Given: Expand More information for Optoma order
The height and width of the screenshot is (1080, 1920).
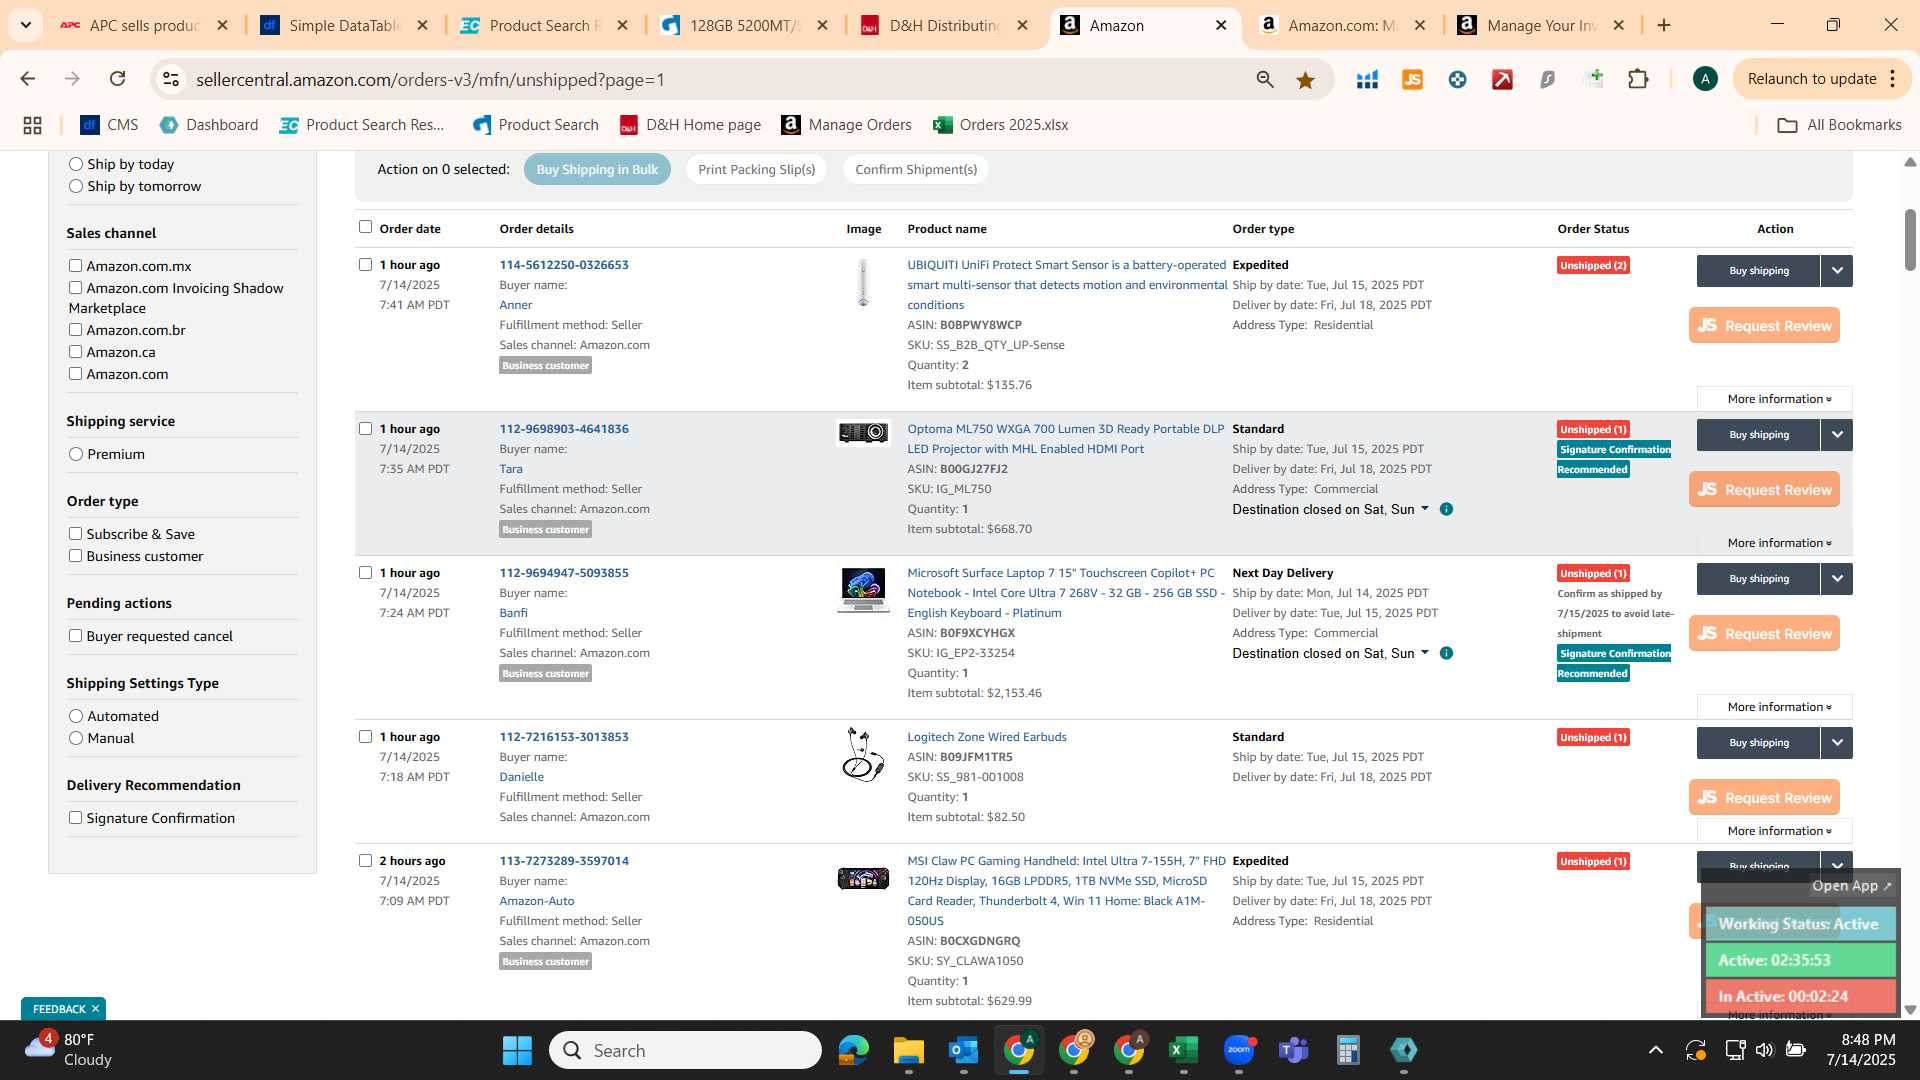Looking at the screenshot, I should coord(1775,543).
